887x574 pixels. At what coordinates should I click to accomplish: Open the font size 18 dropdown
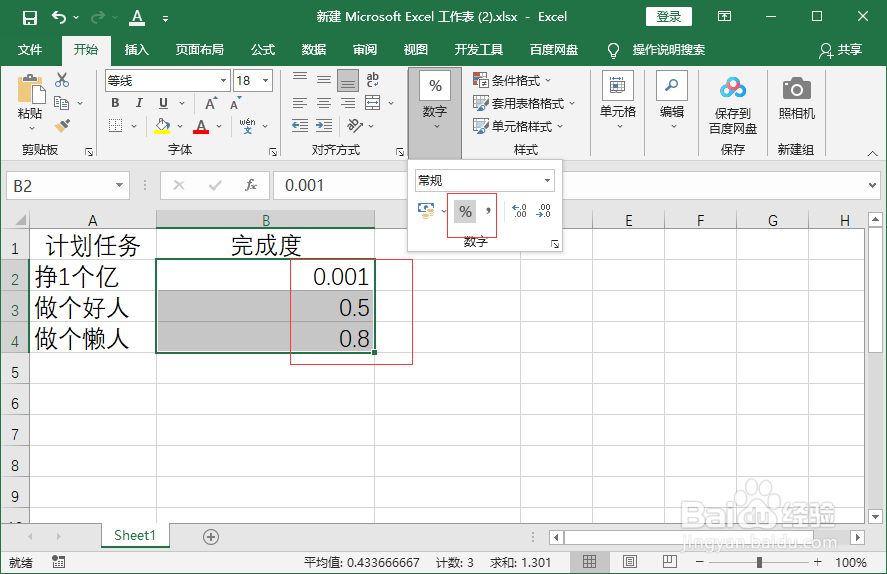(x=265, y=81)
